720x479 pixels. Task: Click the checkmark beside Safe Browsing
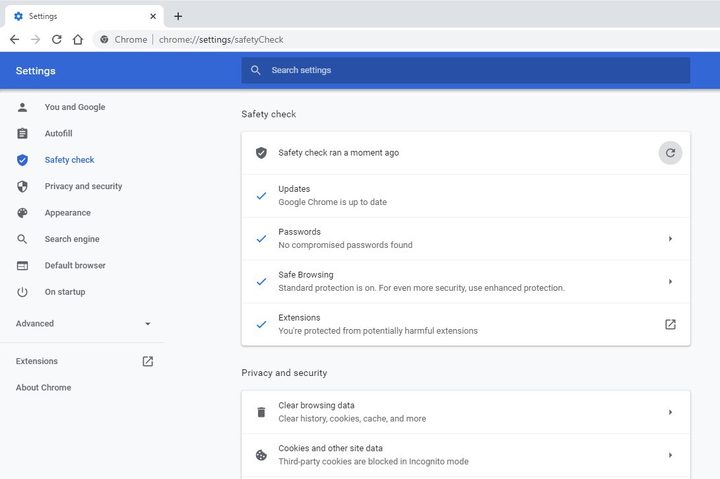click(261, 282)
